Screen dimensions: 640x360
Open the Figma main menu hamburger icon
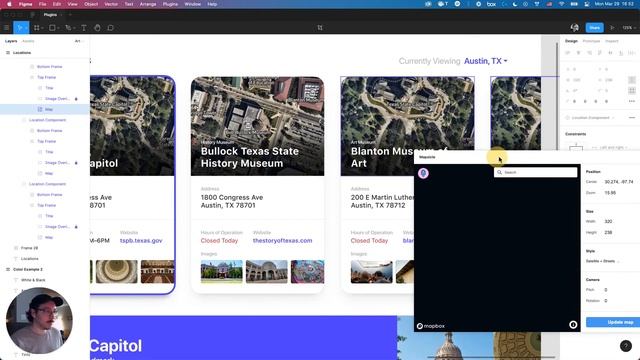[7, 28]
